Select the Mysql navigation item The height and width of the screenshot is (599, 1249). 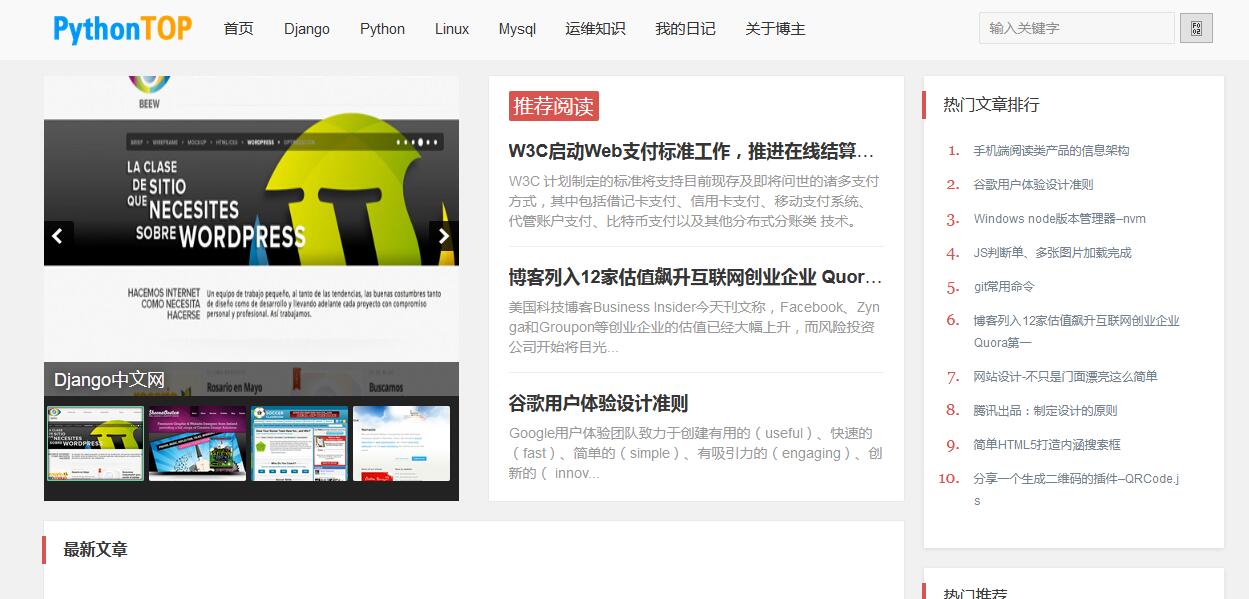[x=517, y=29]
